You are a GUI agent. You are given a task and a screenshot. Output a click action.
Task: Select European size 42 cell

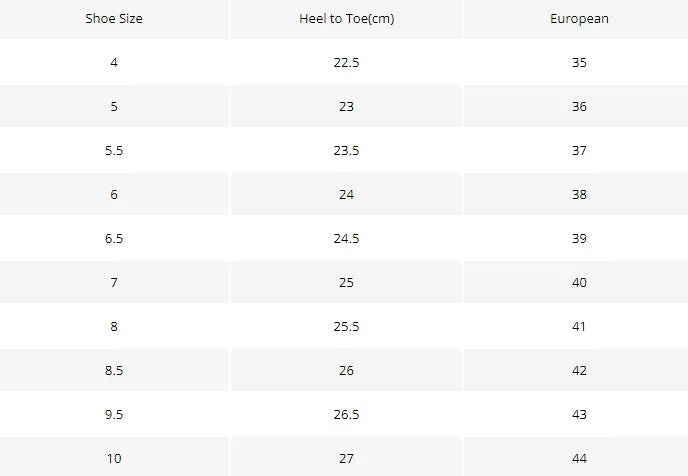coord(576,370)
